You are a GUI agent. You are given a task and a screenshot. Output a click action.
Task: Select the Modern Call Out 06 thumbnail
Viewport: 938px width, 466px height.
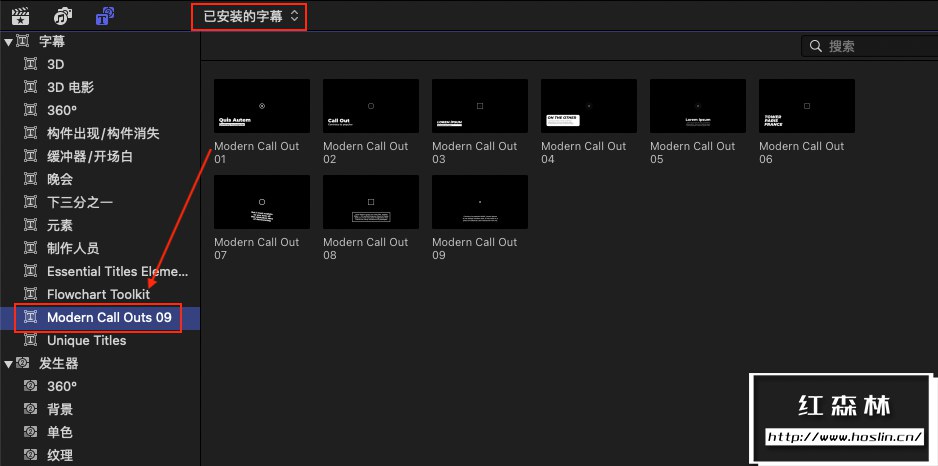807,106
